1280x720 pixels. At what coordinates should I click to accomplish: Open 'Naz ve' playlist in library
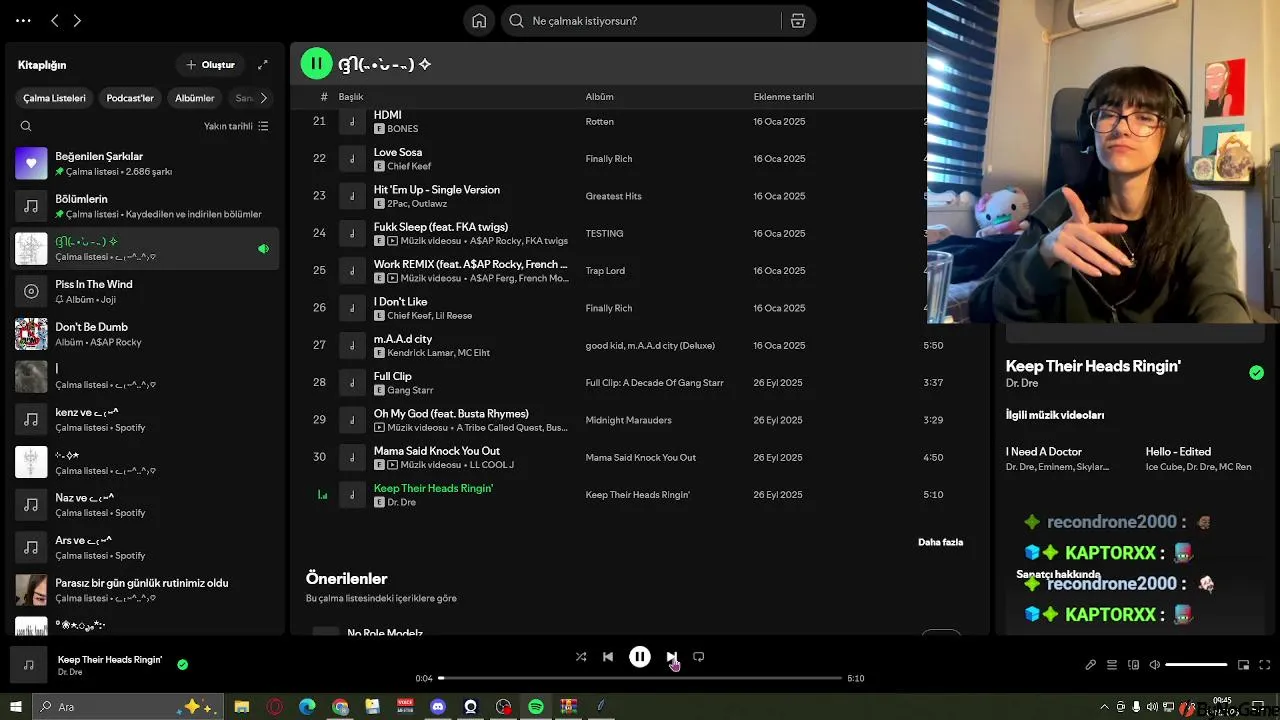146,504
